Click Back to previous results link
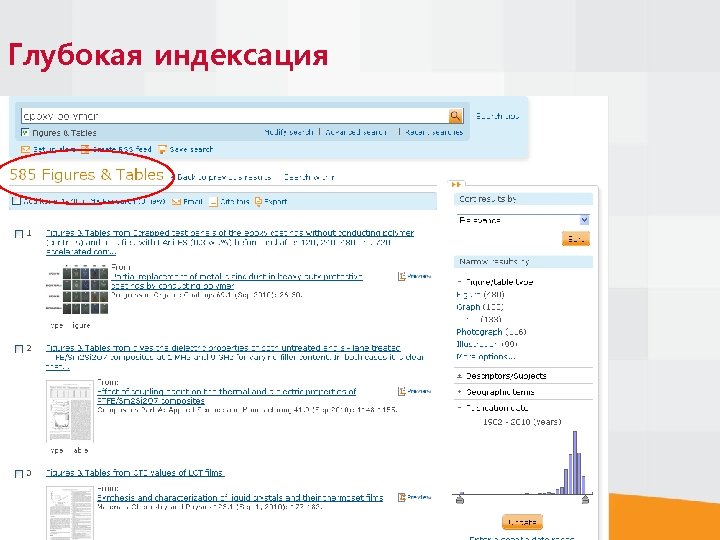The image size is (720, 540). 224,177
